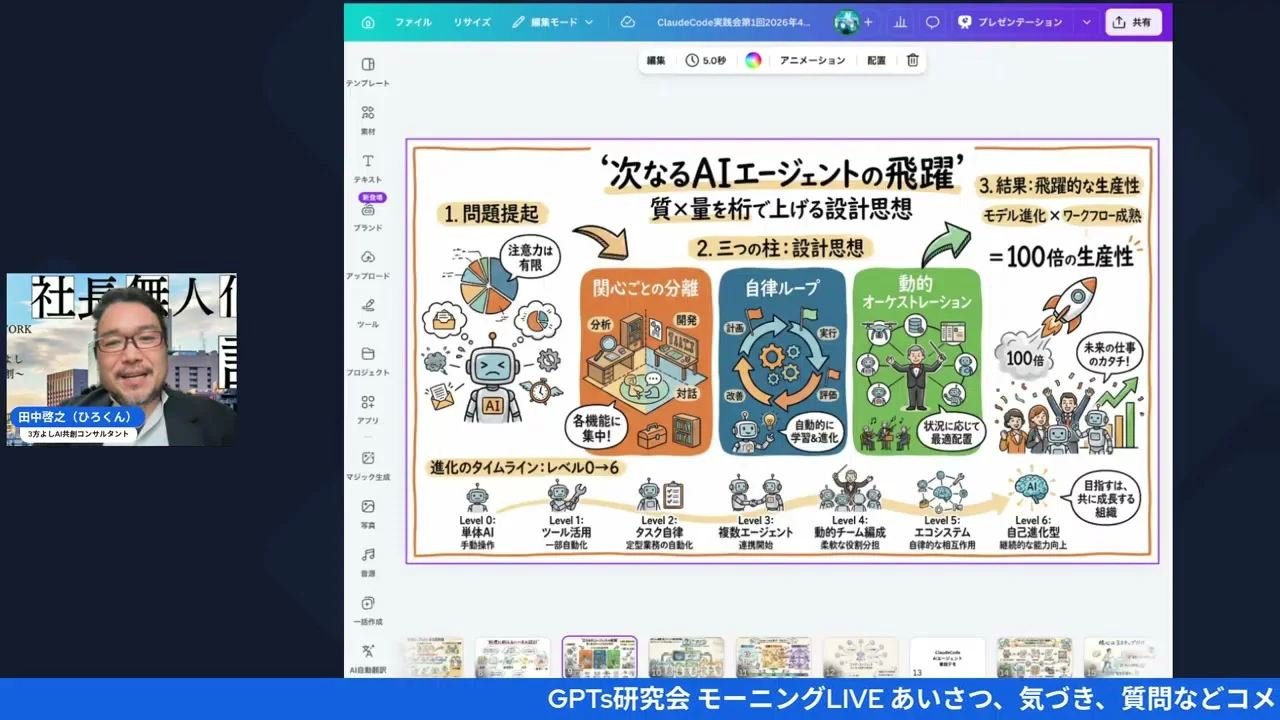This screenshot has height=720, width=1280.
Task: Open the ファイル menu
Action: 413,21
